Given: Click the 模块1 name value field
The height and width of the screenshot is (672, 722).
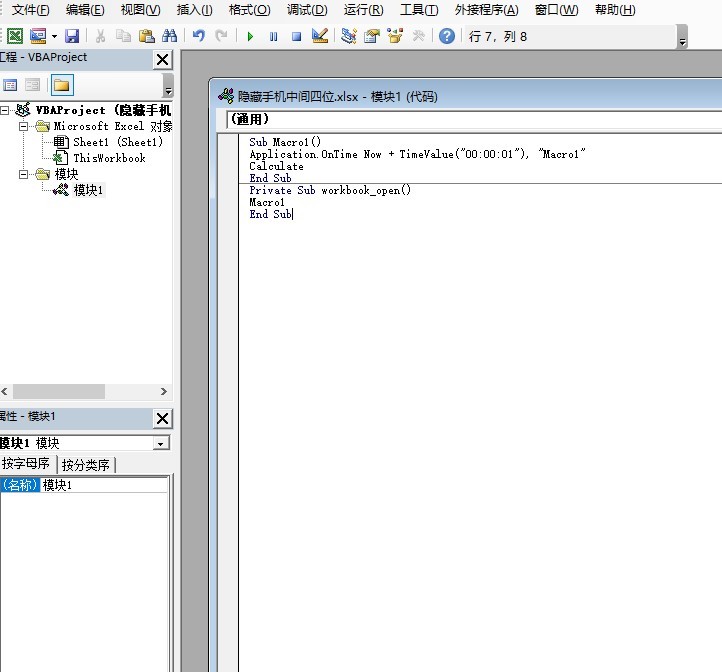Looking at the screenshot, I should click(104, 485).
